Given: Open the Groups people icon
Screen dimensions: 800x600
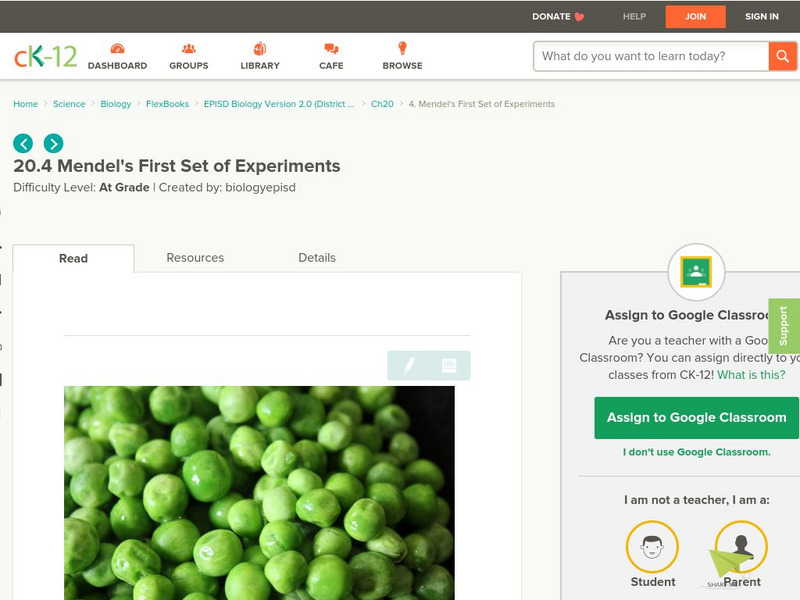Looking at the screenshot, I should 188,48.
